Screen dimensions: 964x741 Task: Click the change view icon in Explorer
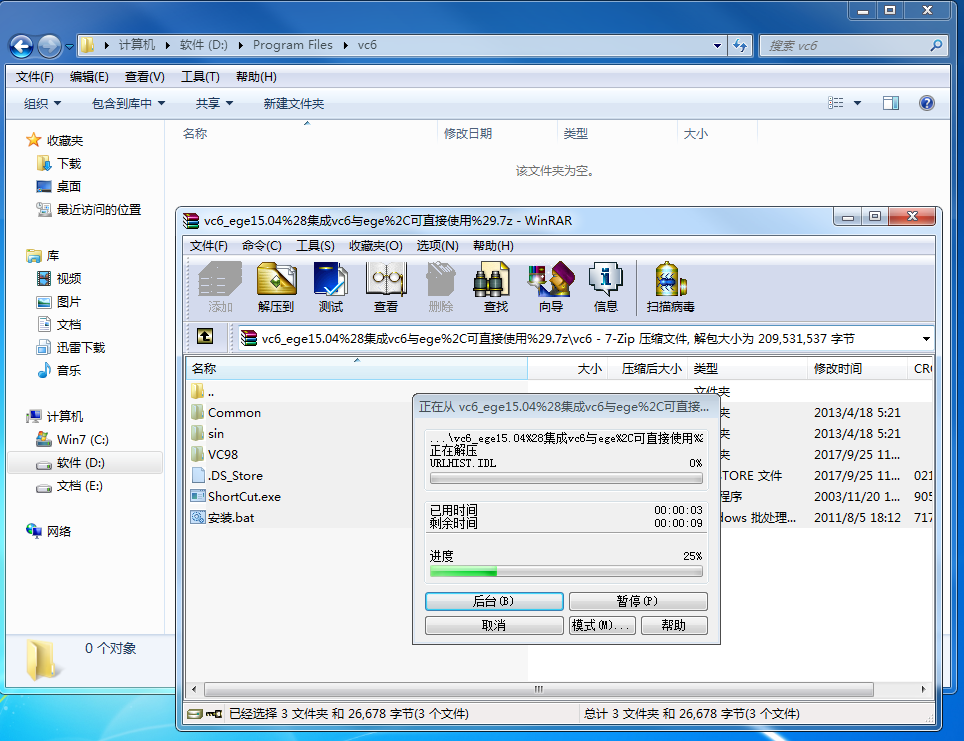point(836,103)
